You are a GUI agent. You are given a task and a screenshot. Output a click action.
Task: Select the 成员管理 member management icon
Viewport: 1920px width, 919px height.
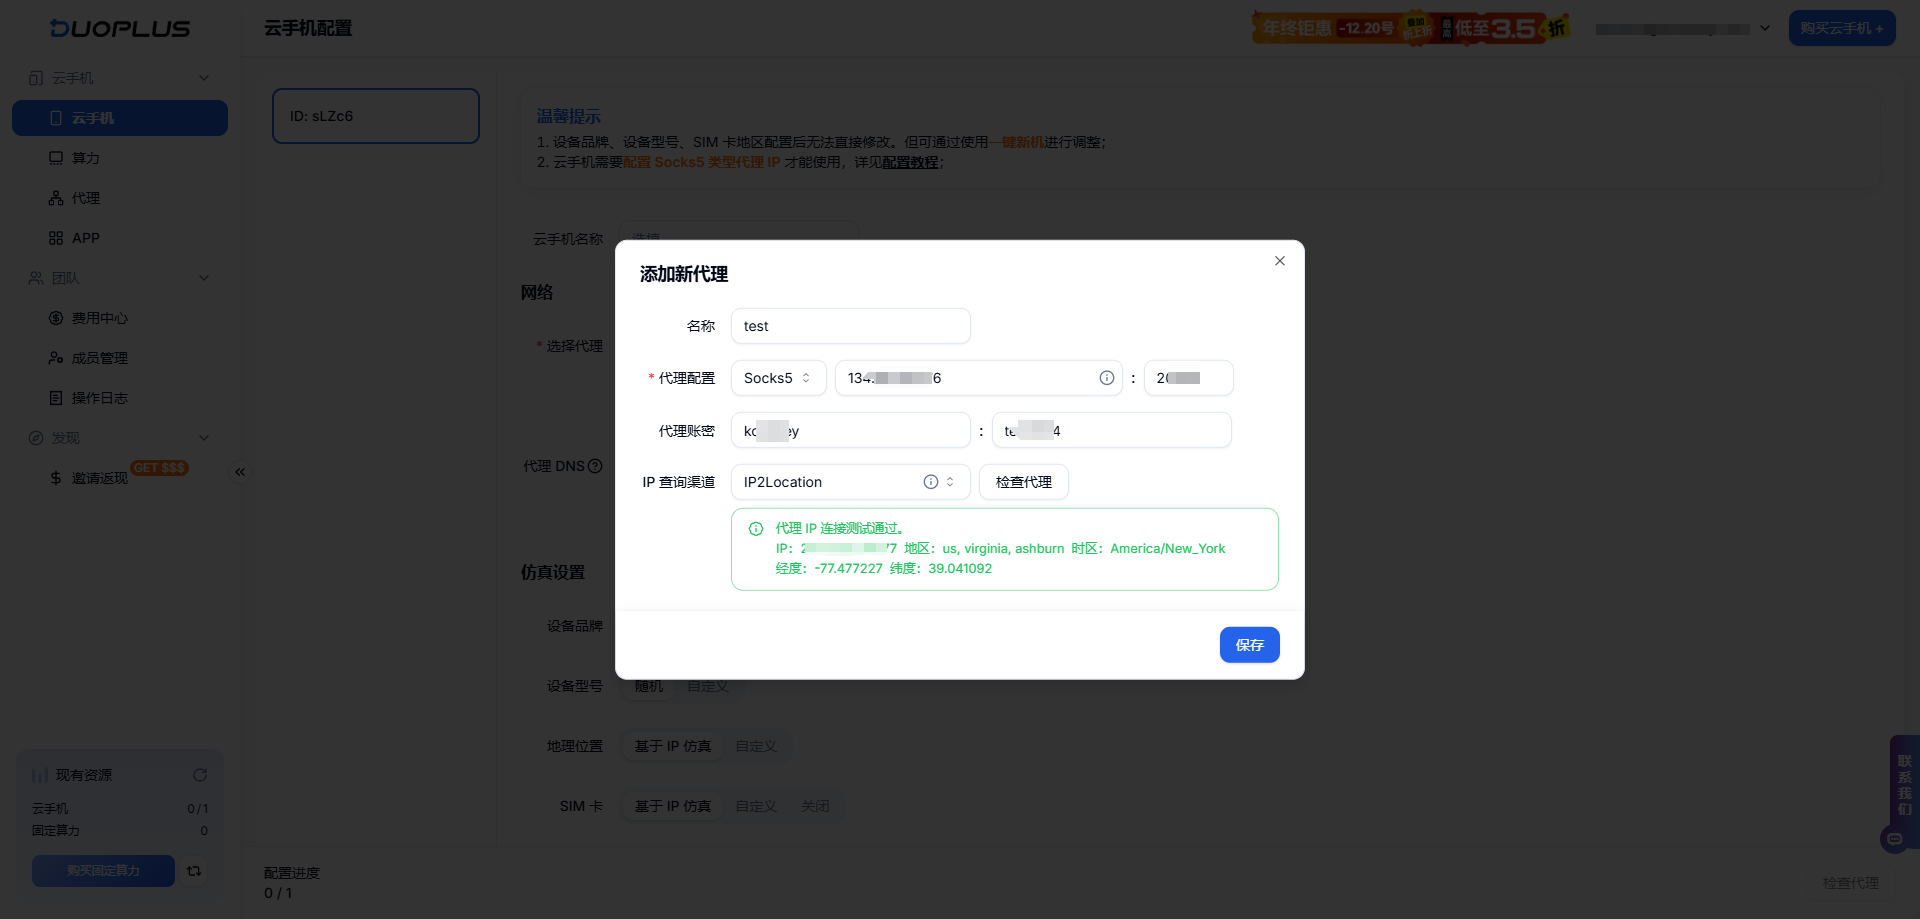pyautogui.click(x=57, y=358)
